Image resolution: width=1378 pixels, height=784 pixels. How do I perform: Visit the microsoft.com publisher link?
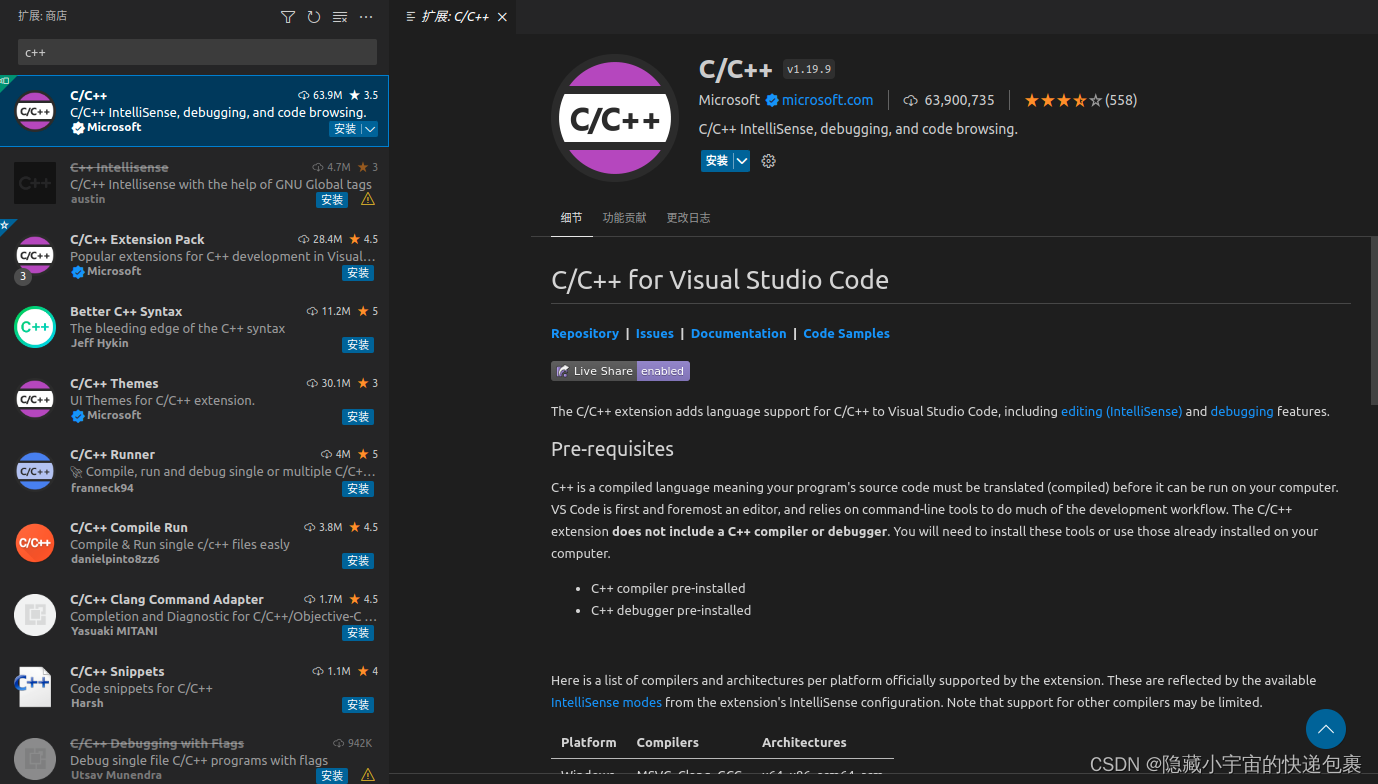pos(827,100)
